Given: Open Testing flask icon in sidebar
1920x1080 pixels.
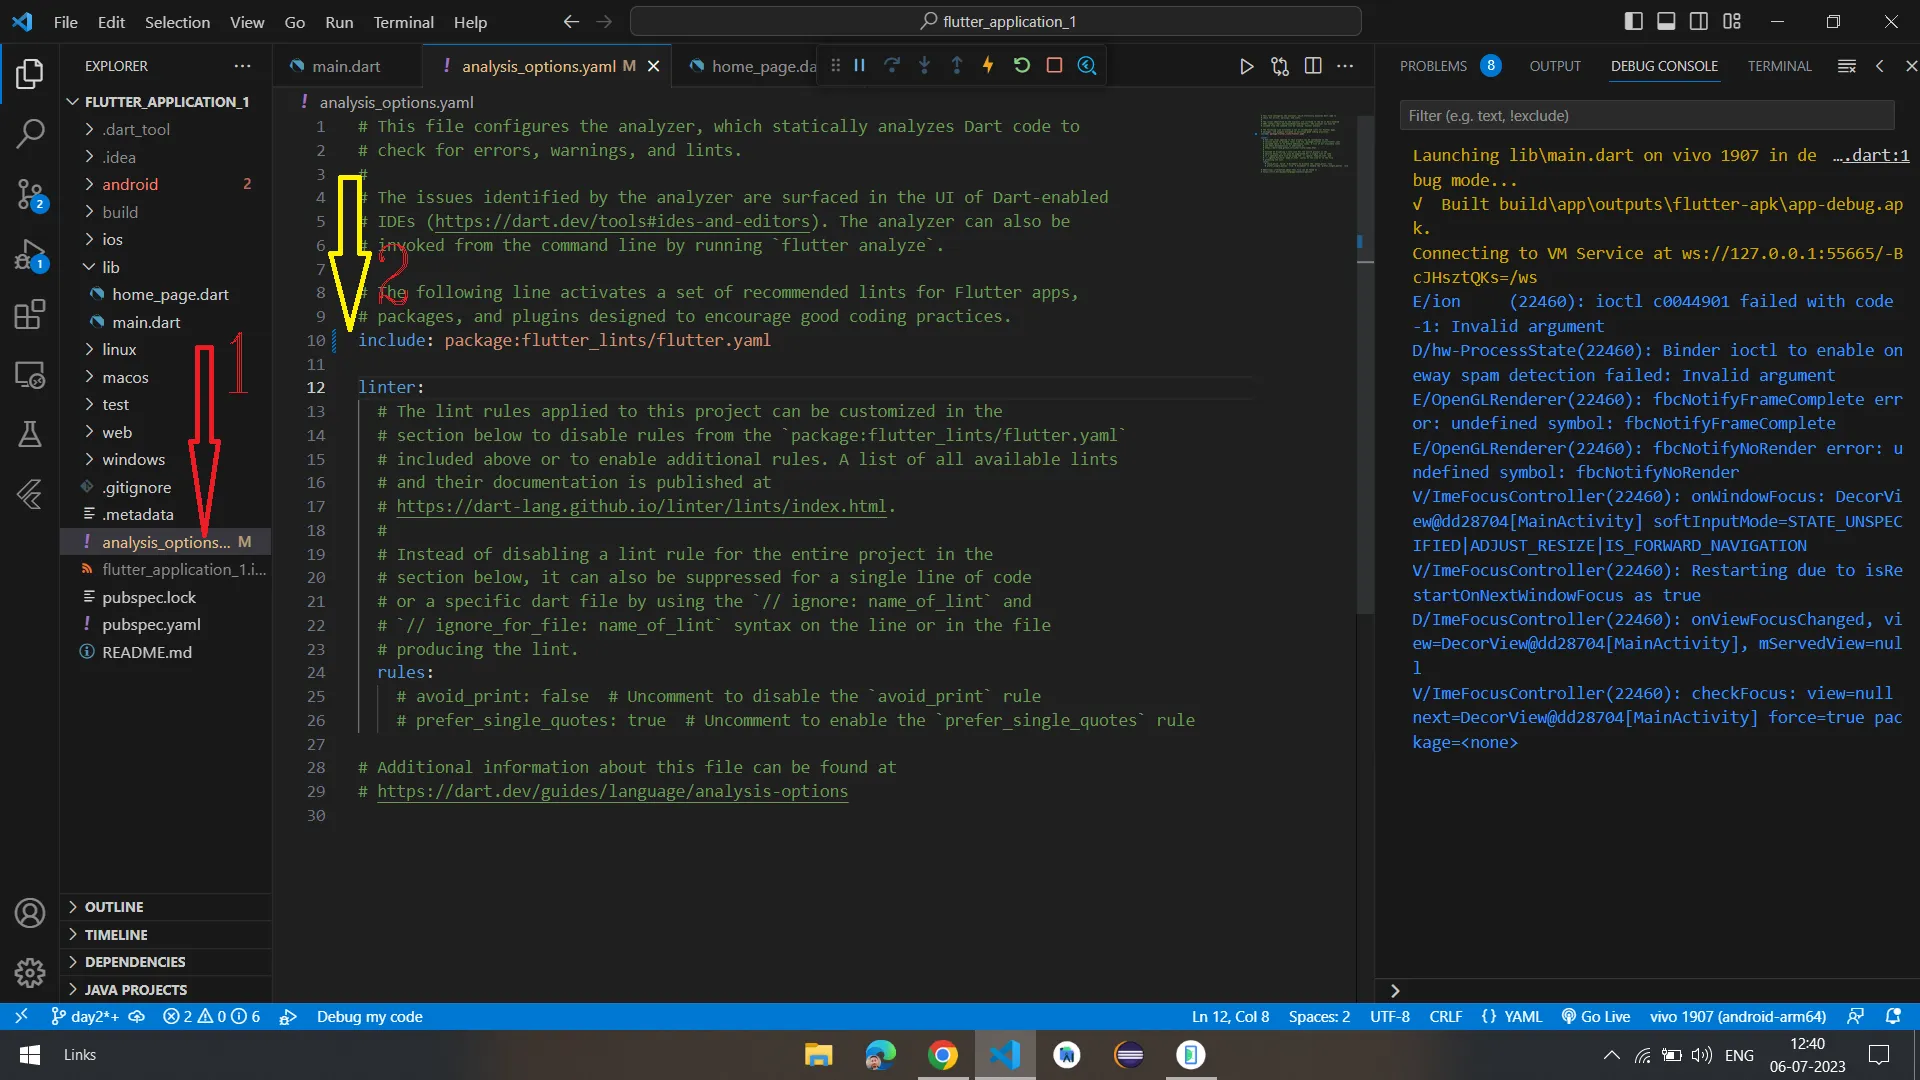Looking at the screenshot, I should pyautogui.click(x=30, y=434).
